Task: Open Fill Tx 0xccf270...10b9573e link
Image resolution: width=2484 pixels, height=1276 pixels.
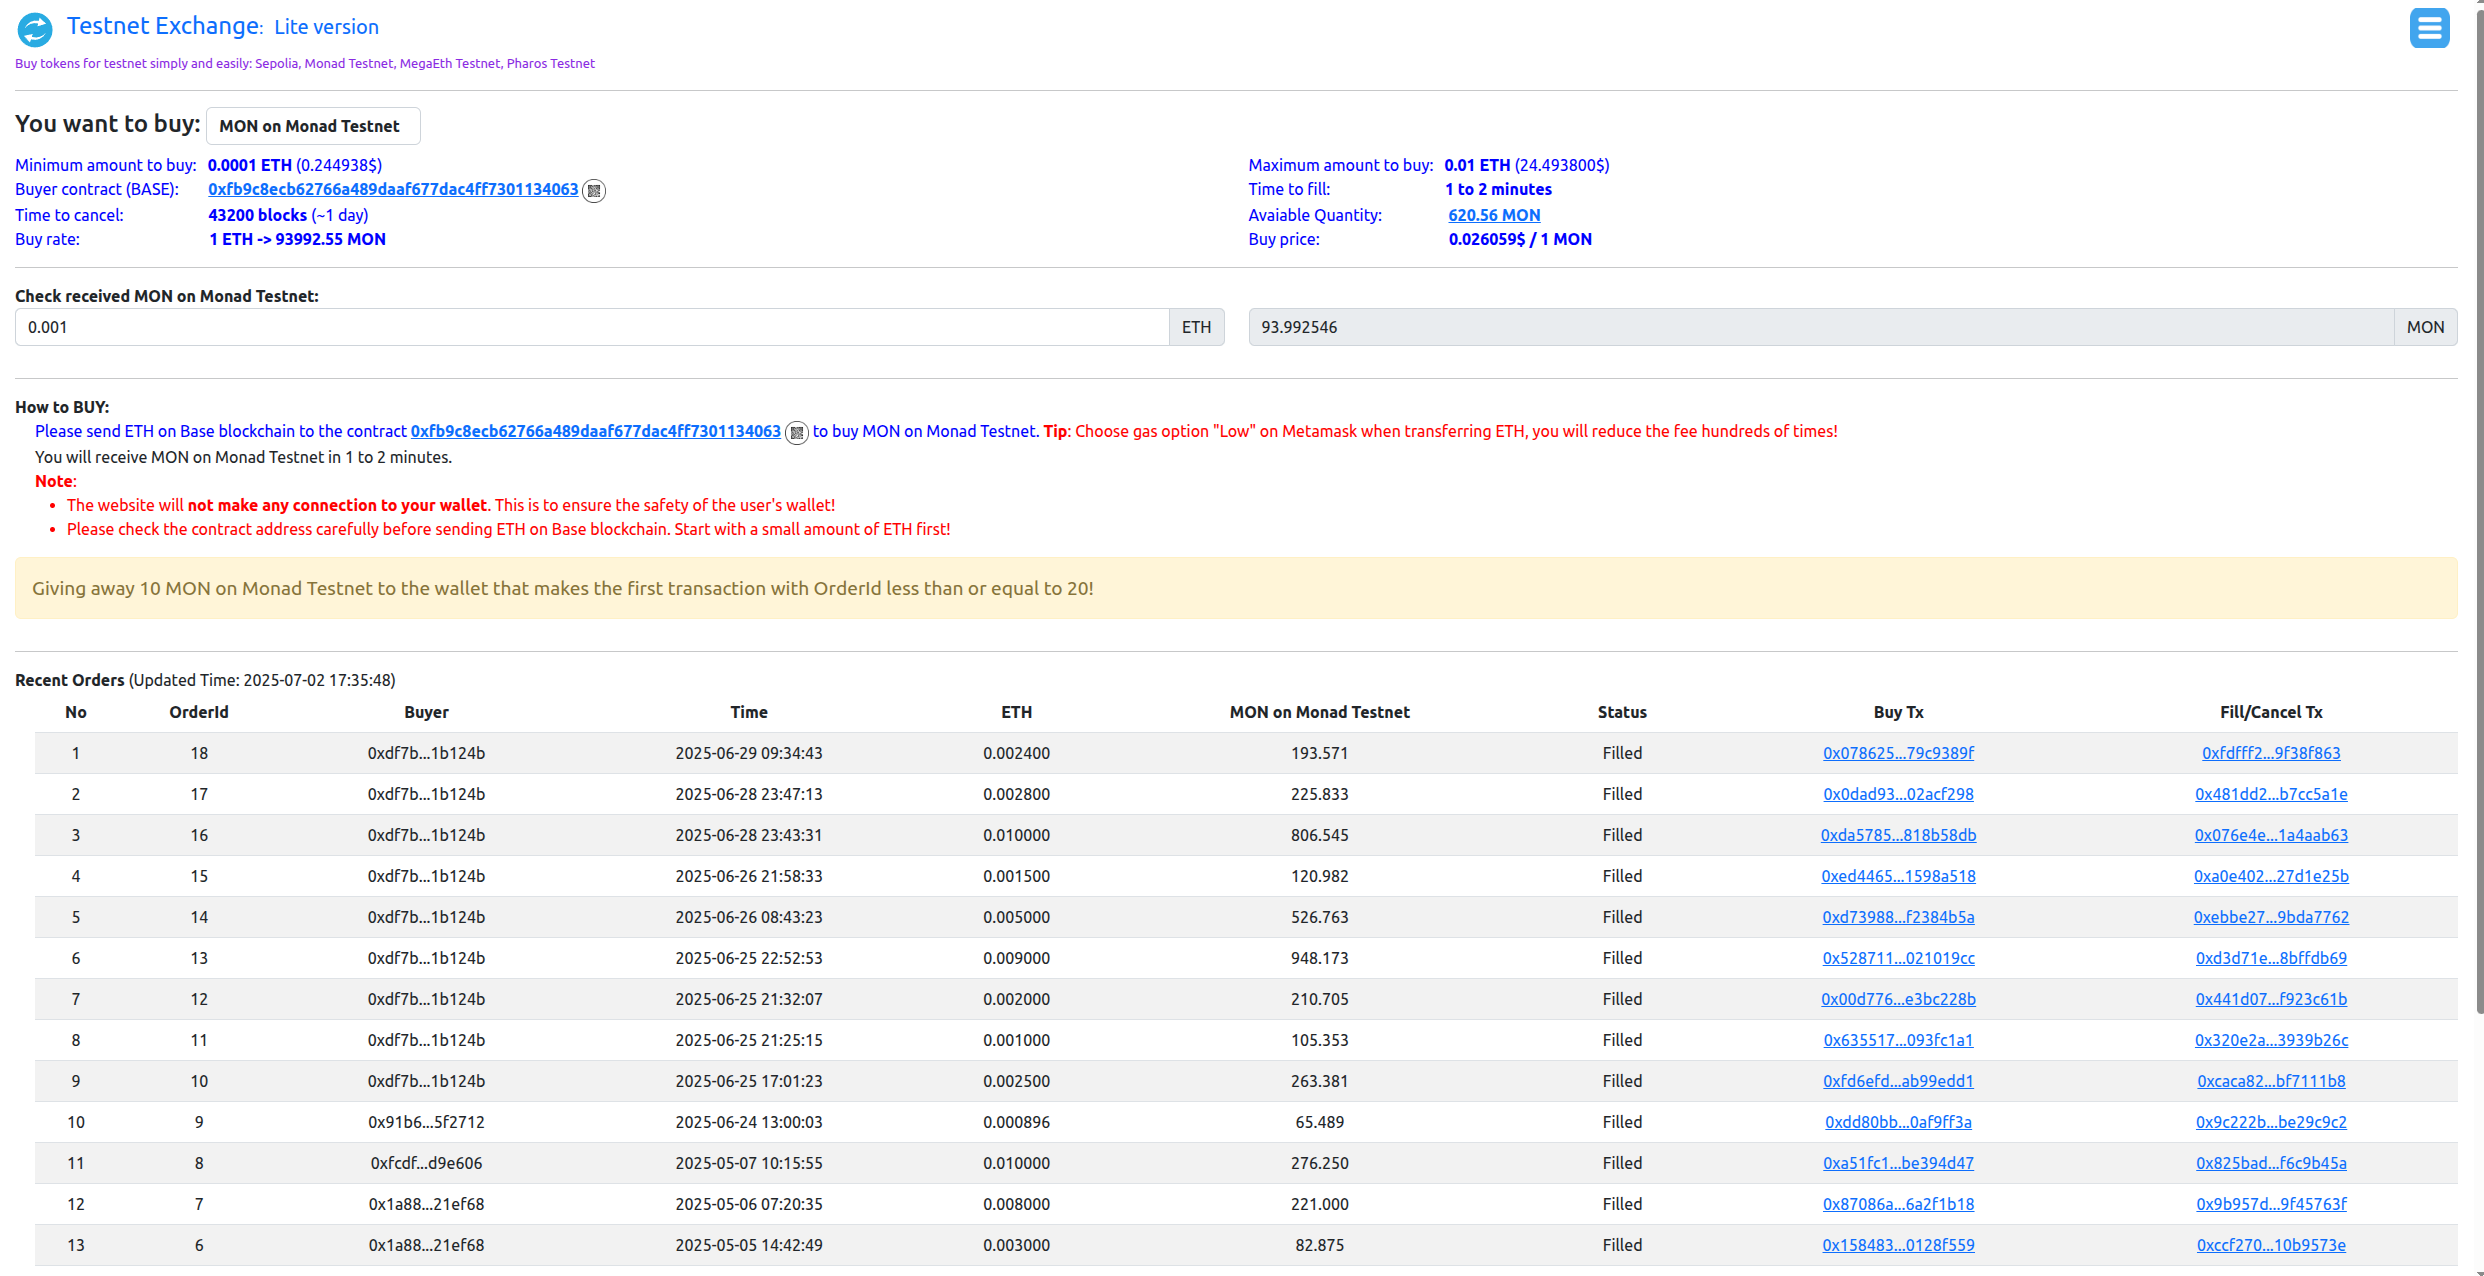Action: point(2271,1245)
